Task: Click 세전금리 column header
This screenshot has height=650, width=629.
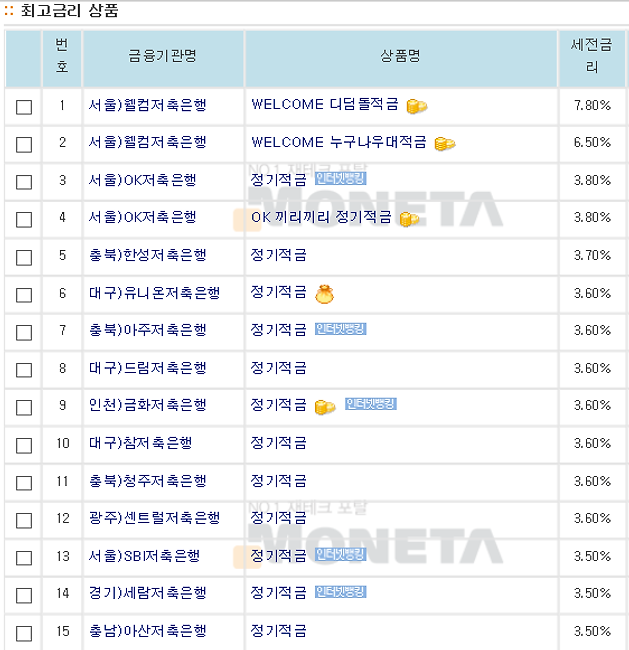Action: pyautogui.click(x=592, y=56)
